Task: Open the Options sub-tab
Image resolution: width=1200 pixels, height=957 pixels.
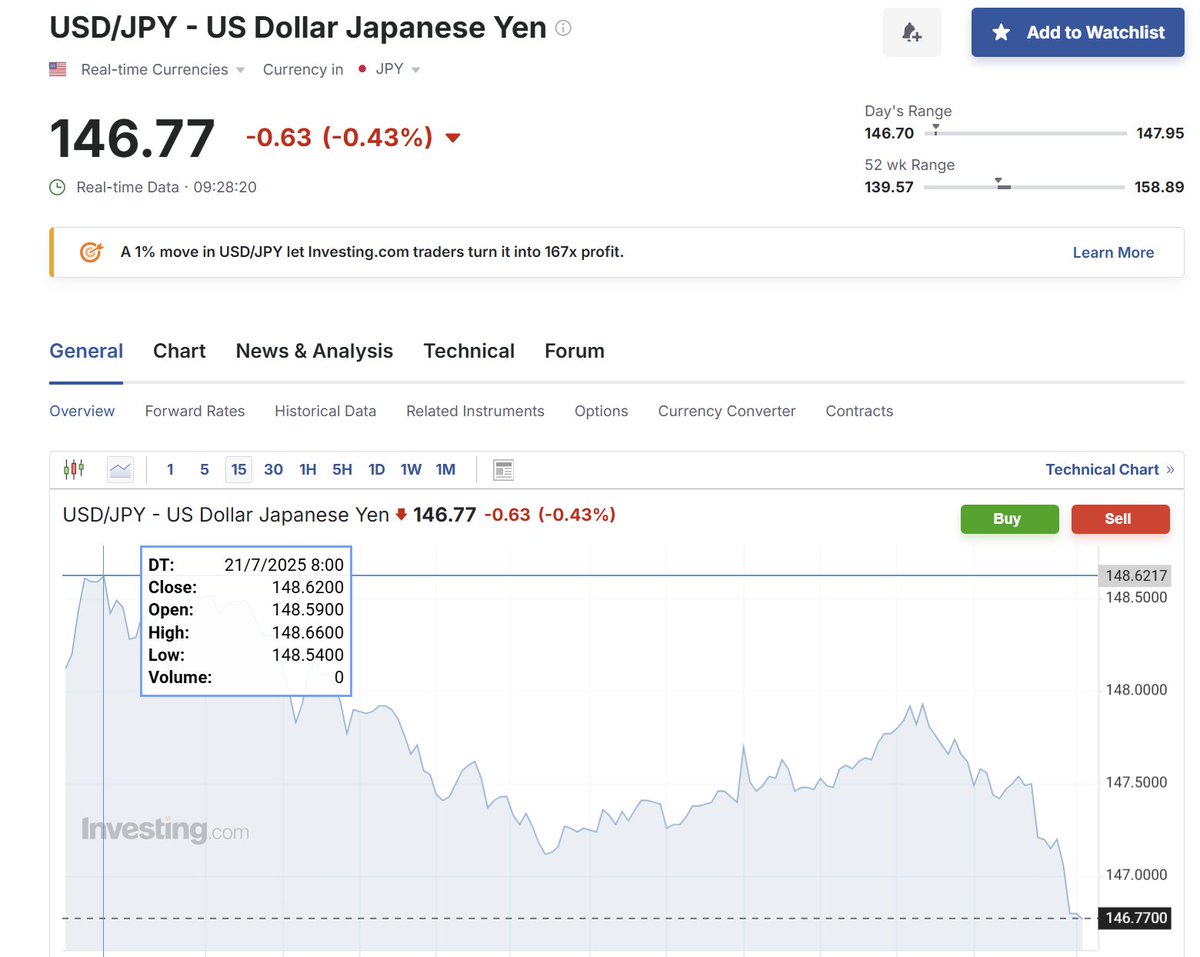Action: (x=601, y=411)
